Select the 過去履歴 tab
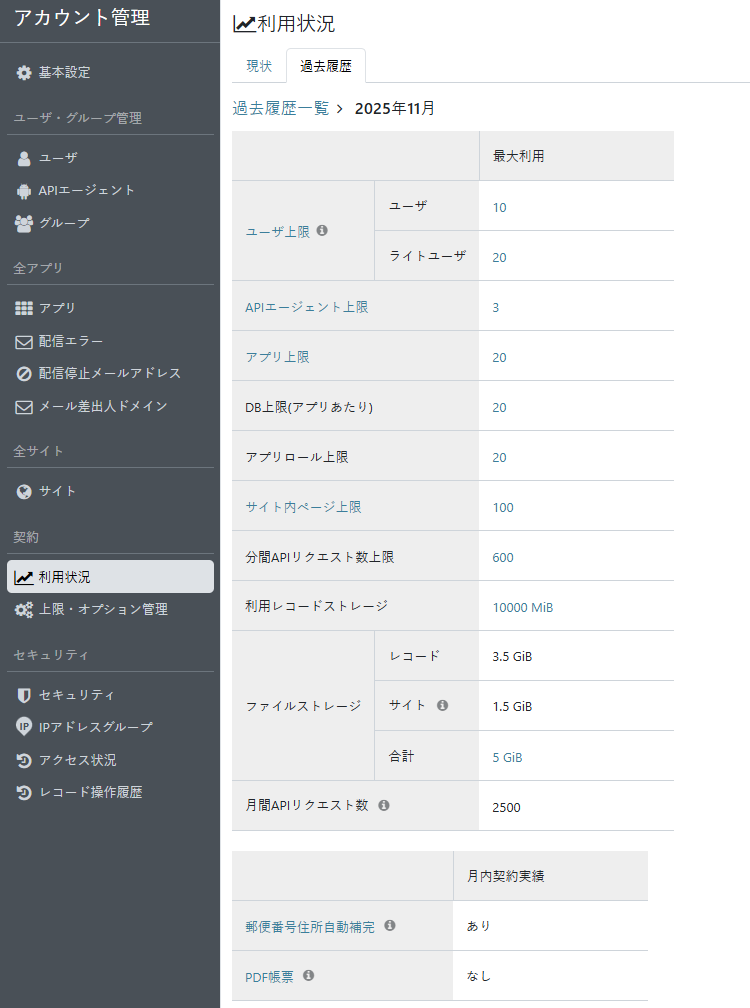750x1008 pixels. [325, 66]
